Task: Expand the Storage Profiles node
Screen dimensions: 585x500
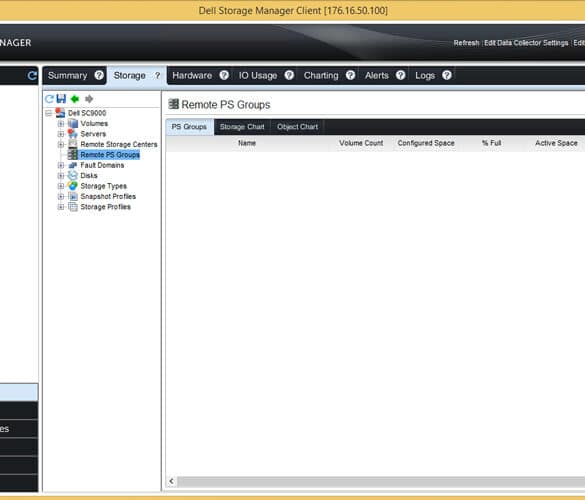Action: pos(61,207)
